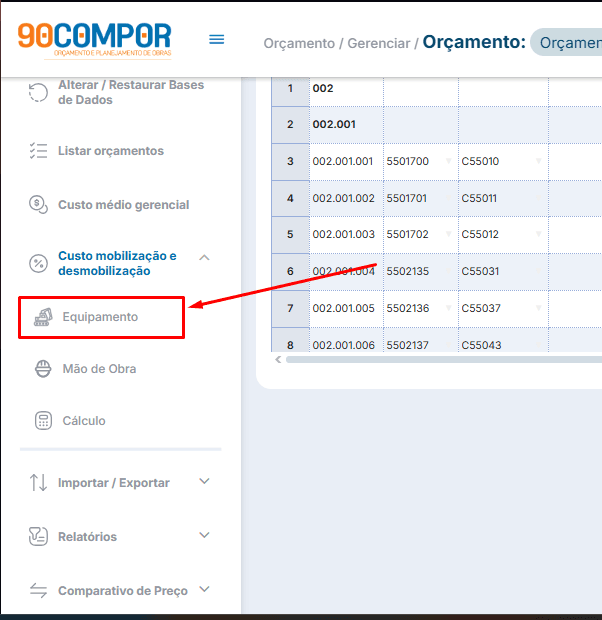Open dropdown arrow in cell 5502136
The width and height of the screenshot is (602, 620).
(x=449, y=308)
